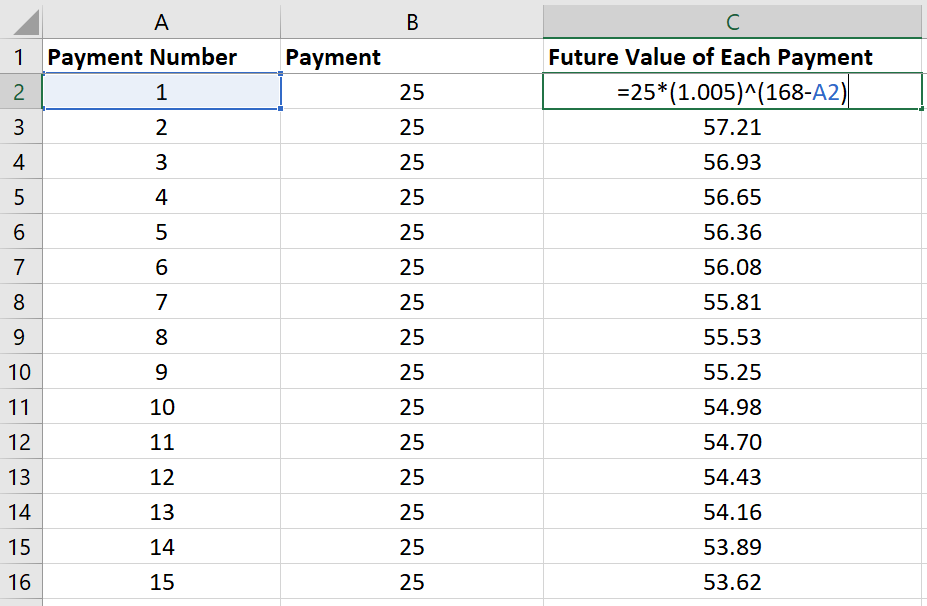Click the cell containing 53.62

[x=732, y=582]
